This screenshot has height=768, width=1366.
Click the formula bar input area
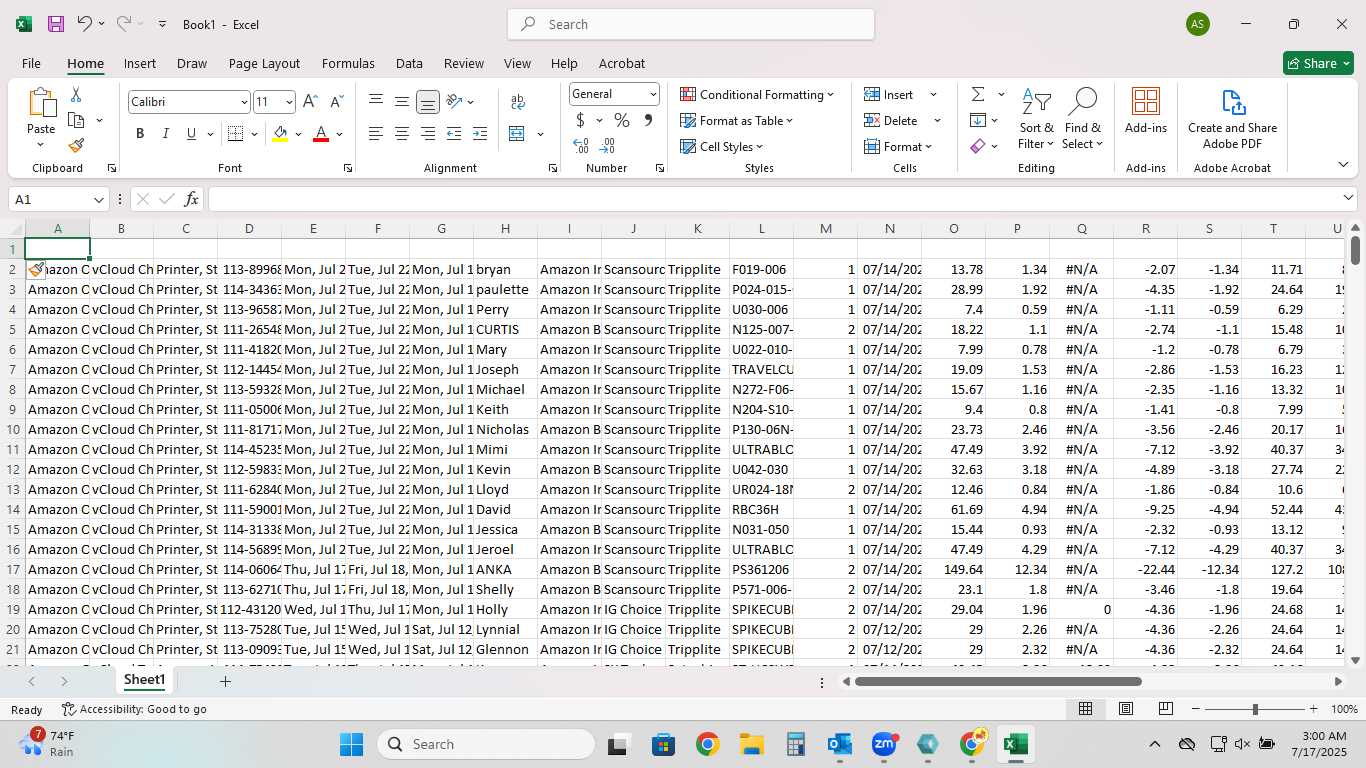(x=775, y=199)
